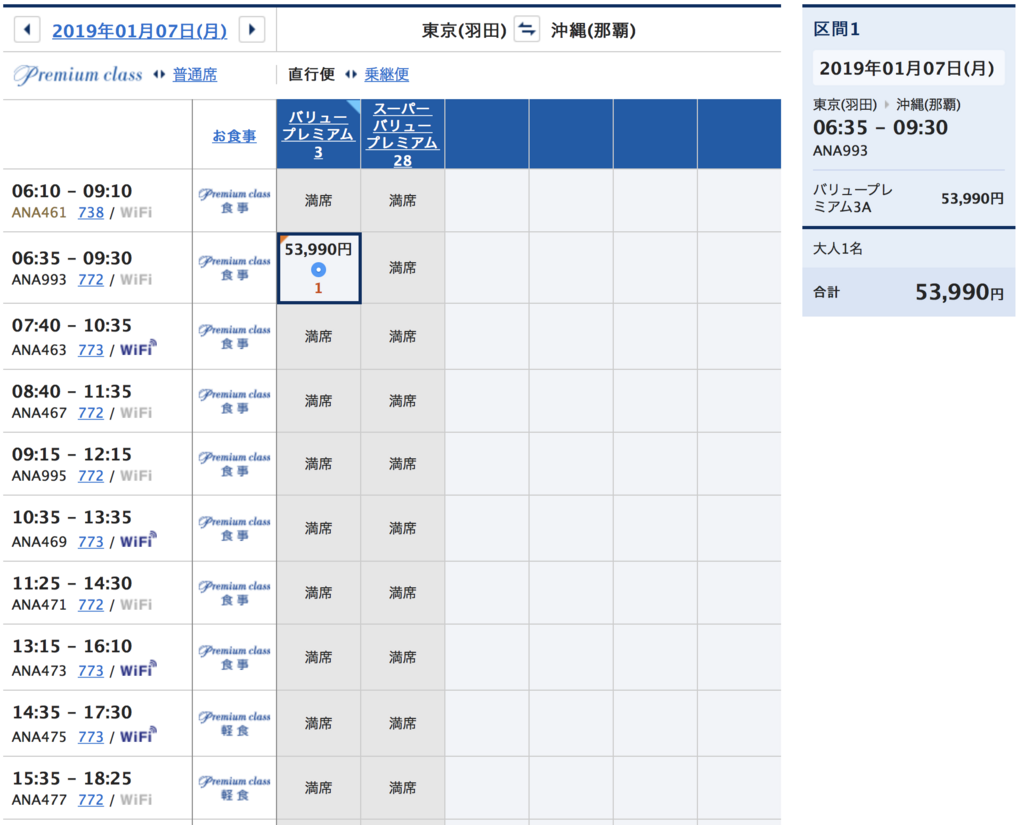Click 満席 under バリュープレミアム for ANA461

pyautogui.click(x=318, y=201)
